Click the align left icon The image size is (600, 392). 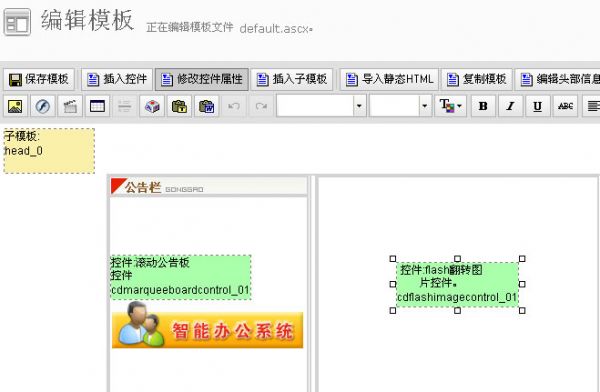(592, 106)
